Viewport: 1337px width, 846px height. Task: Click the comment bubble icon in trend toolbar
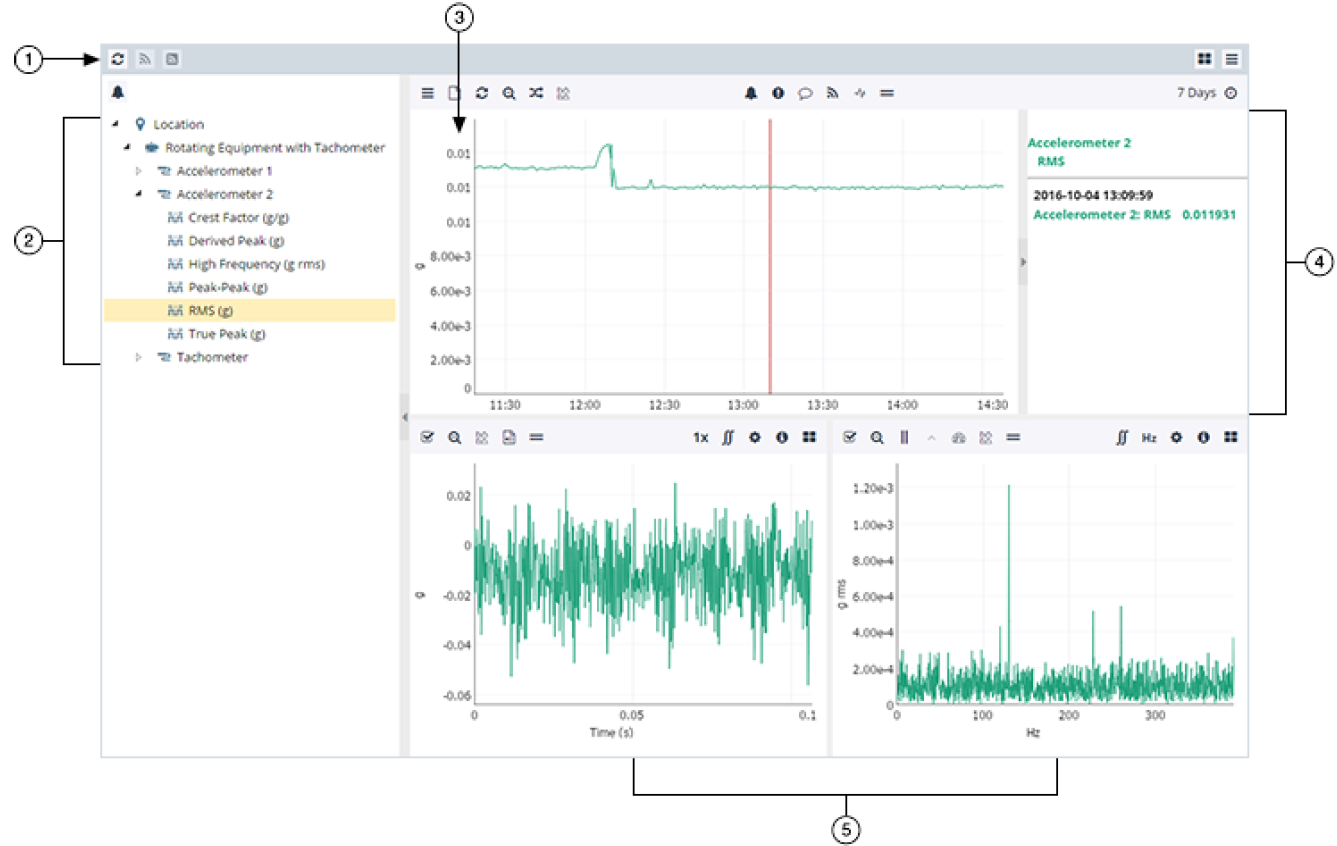coord(805,93)
